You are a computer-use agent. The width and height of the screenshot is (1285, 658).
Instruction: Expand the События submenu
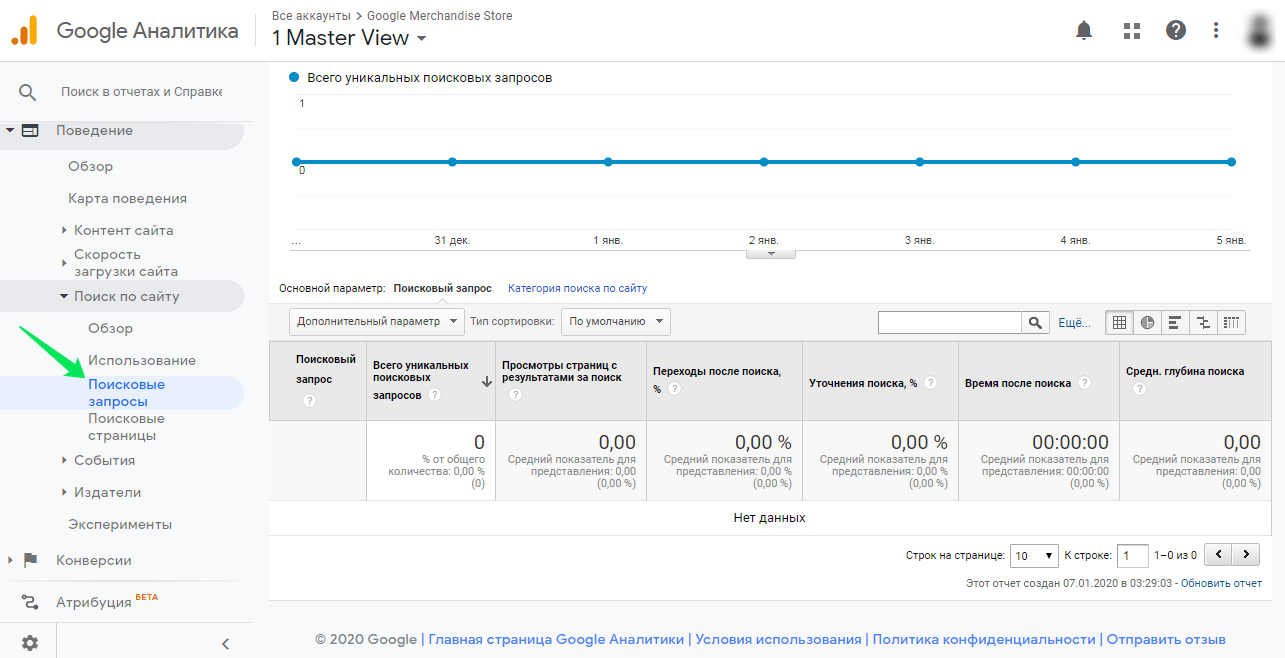point(64,460)
